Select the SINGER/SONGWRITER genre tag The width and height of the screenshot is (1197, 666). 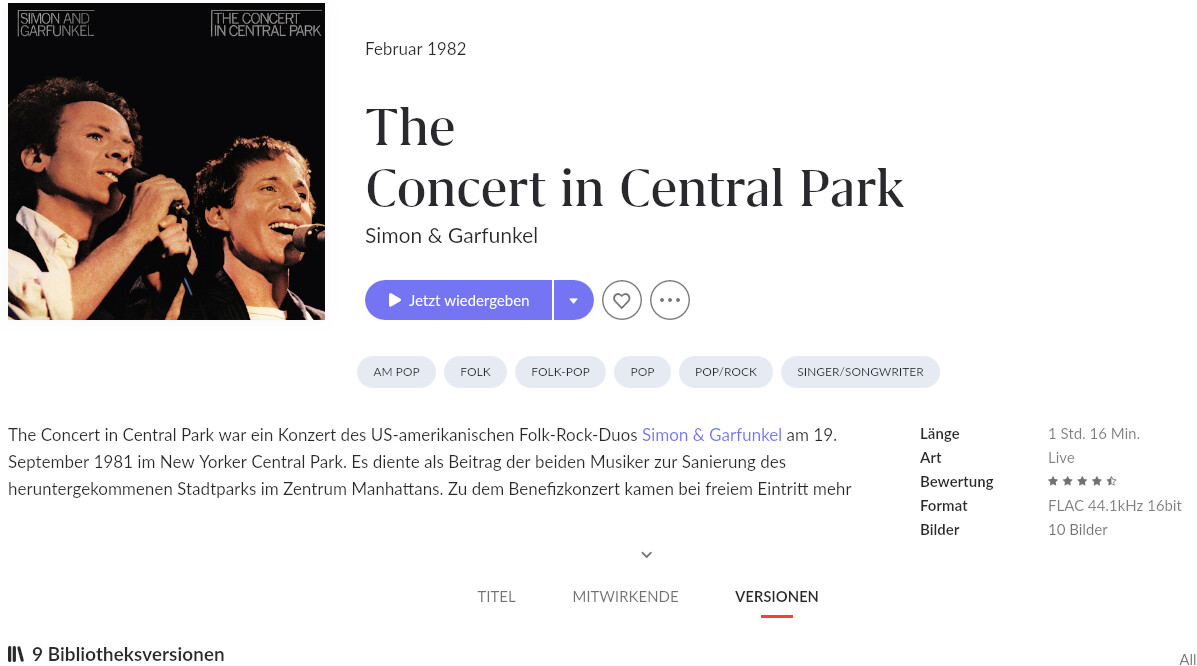tap(860, 372)
